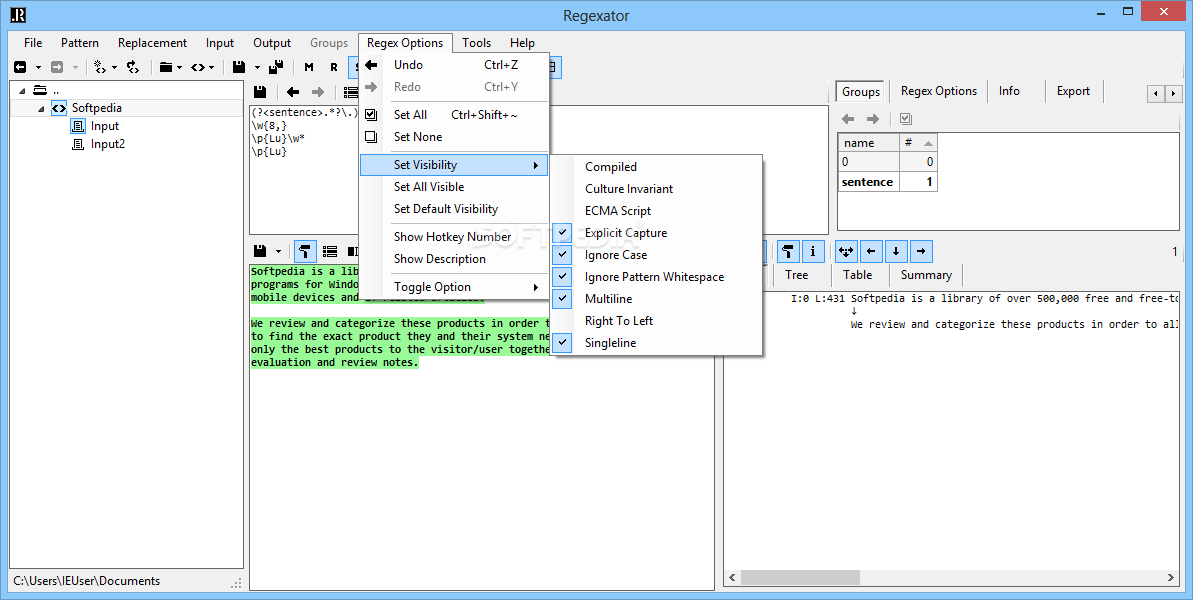Click save icon in the pattern pane toolbar
The image size is (1193, 600).
(259, 92)
